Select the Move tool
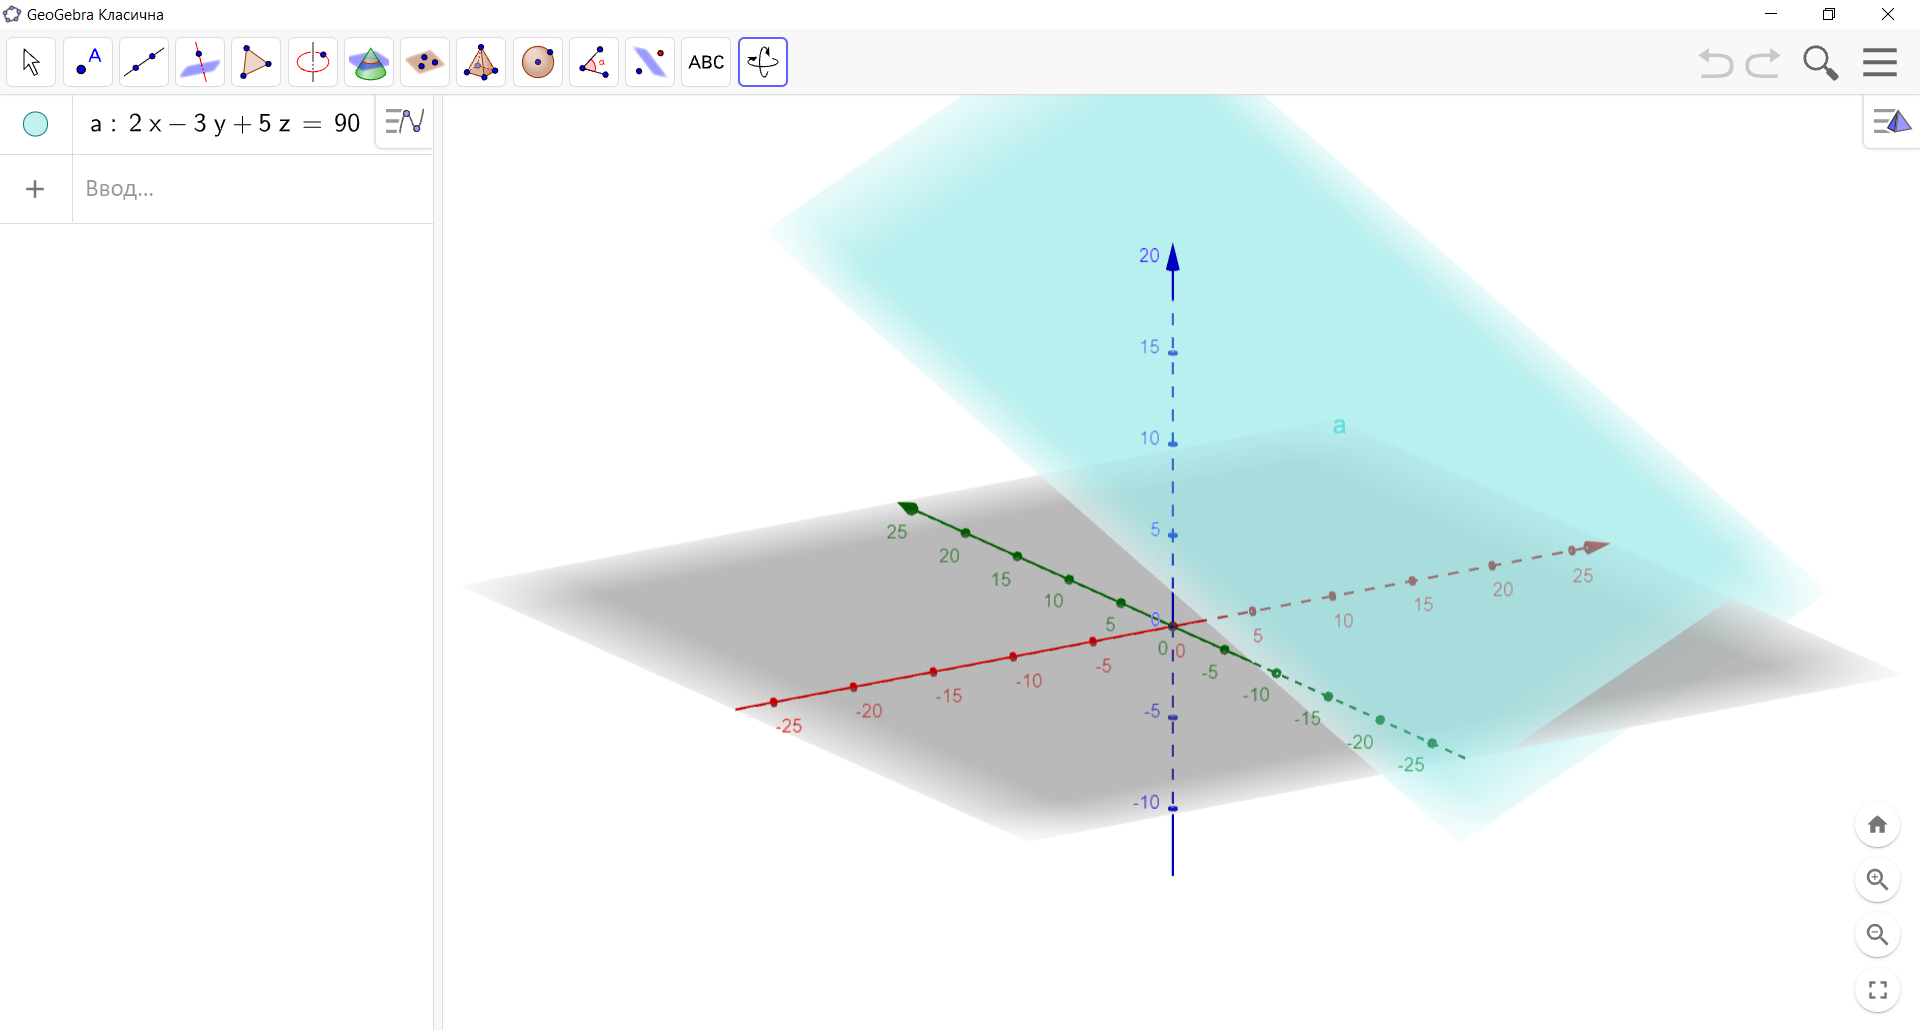This screenshot has height=1030, width=1920. [30, 62]
